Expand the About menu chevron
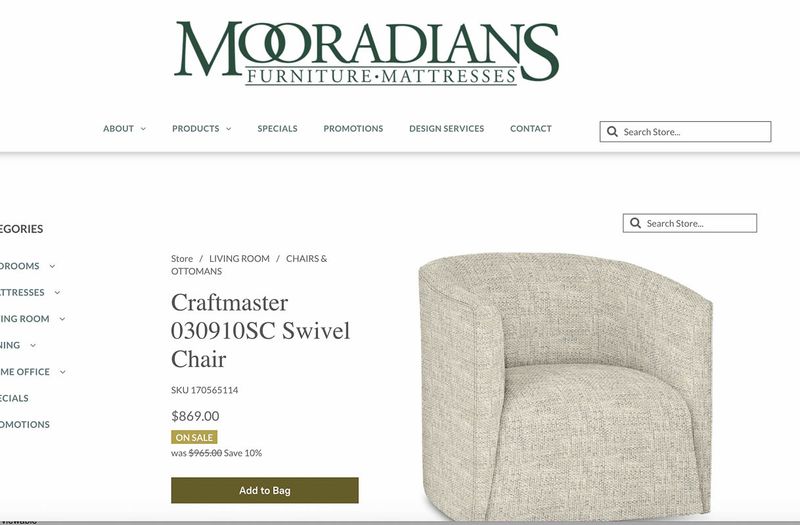 143,129
